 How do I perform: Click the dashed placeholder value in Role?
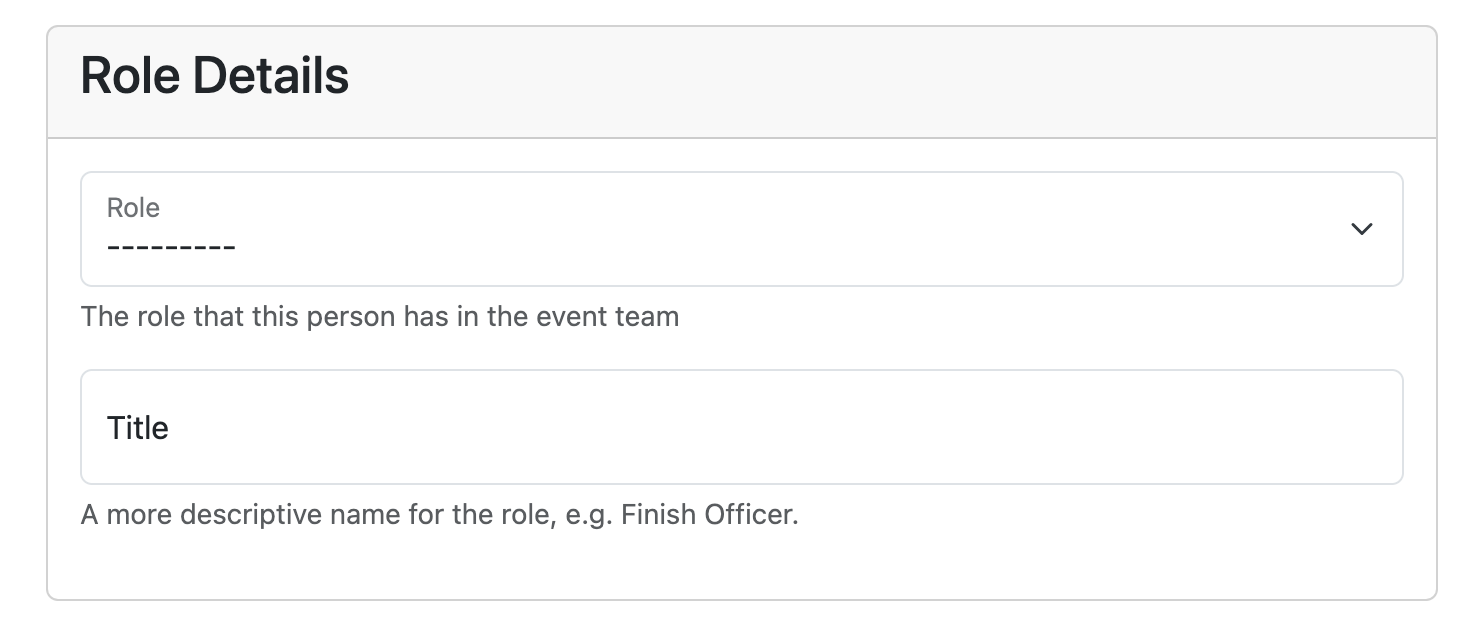point(171,246)
